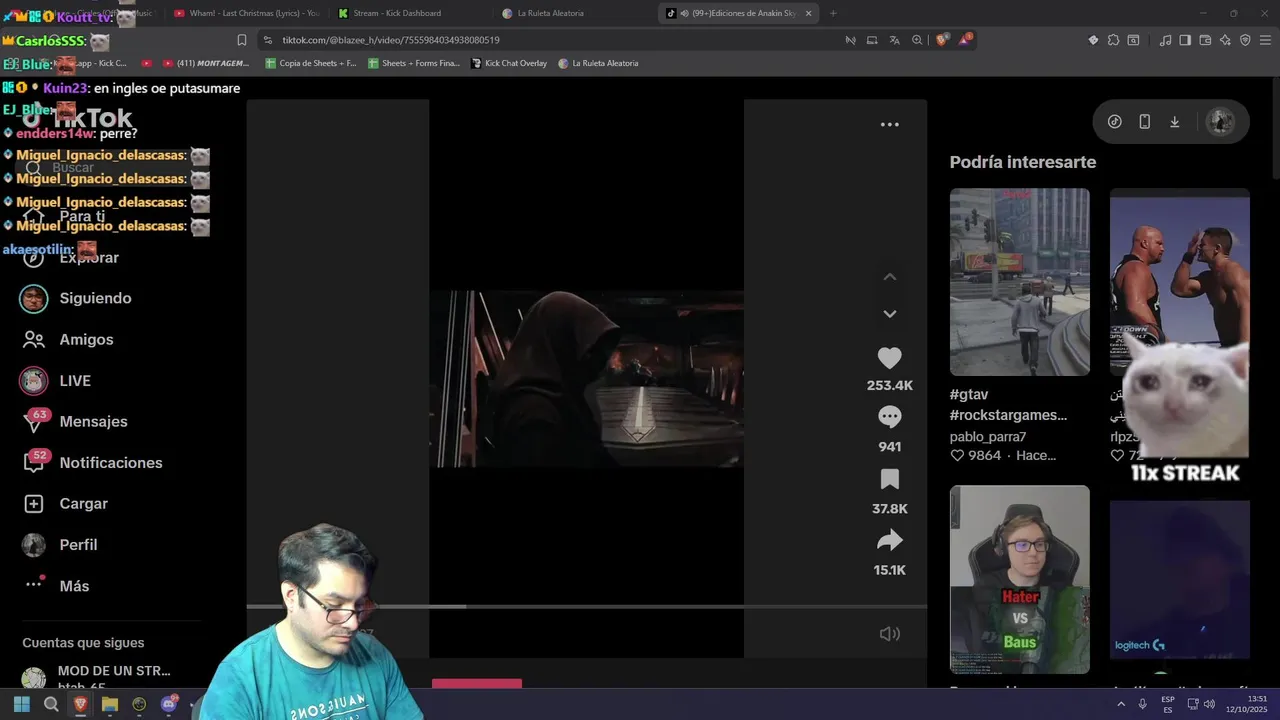Toggle the browser sidebar panel icon
Image resolution: width=1280 pixels, height=720 pixels.
pyautogui.click(x=1185, y=40)
